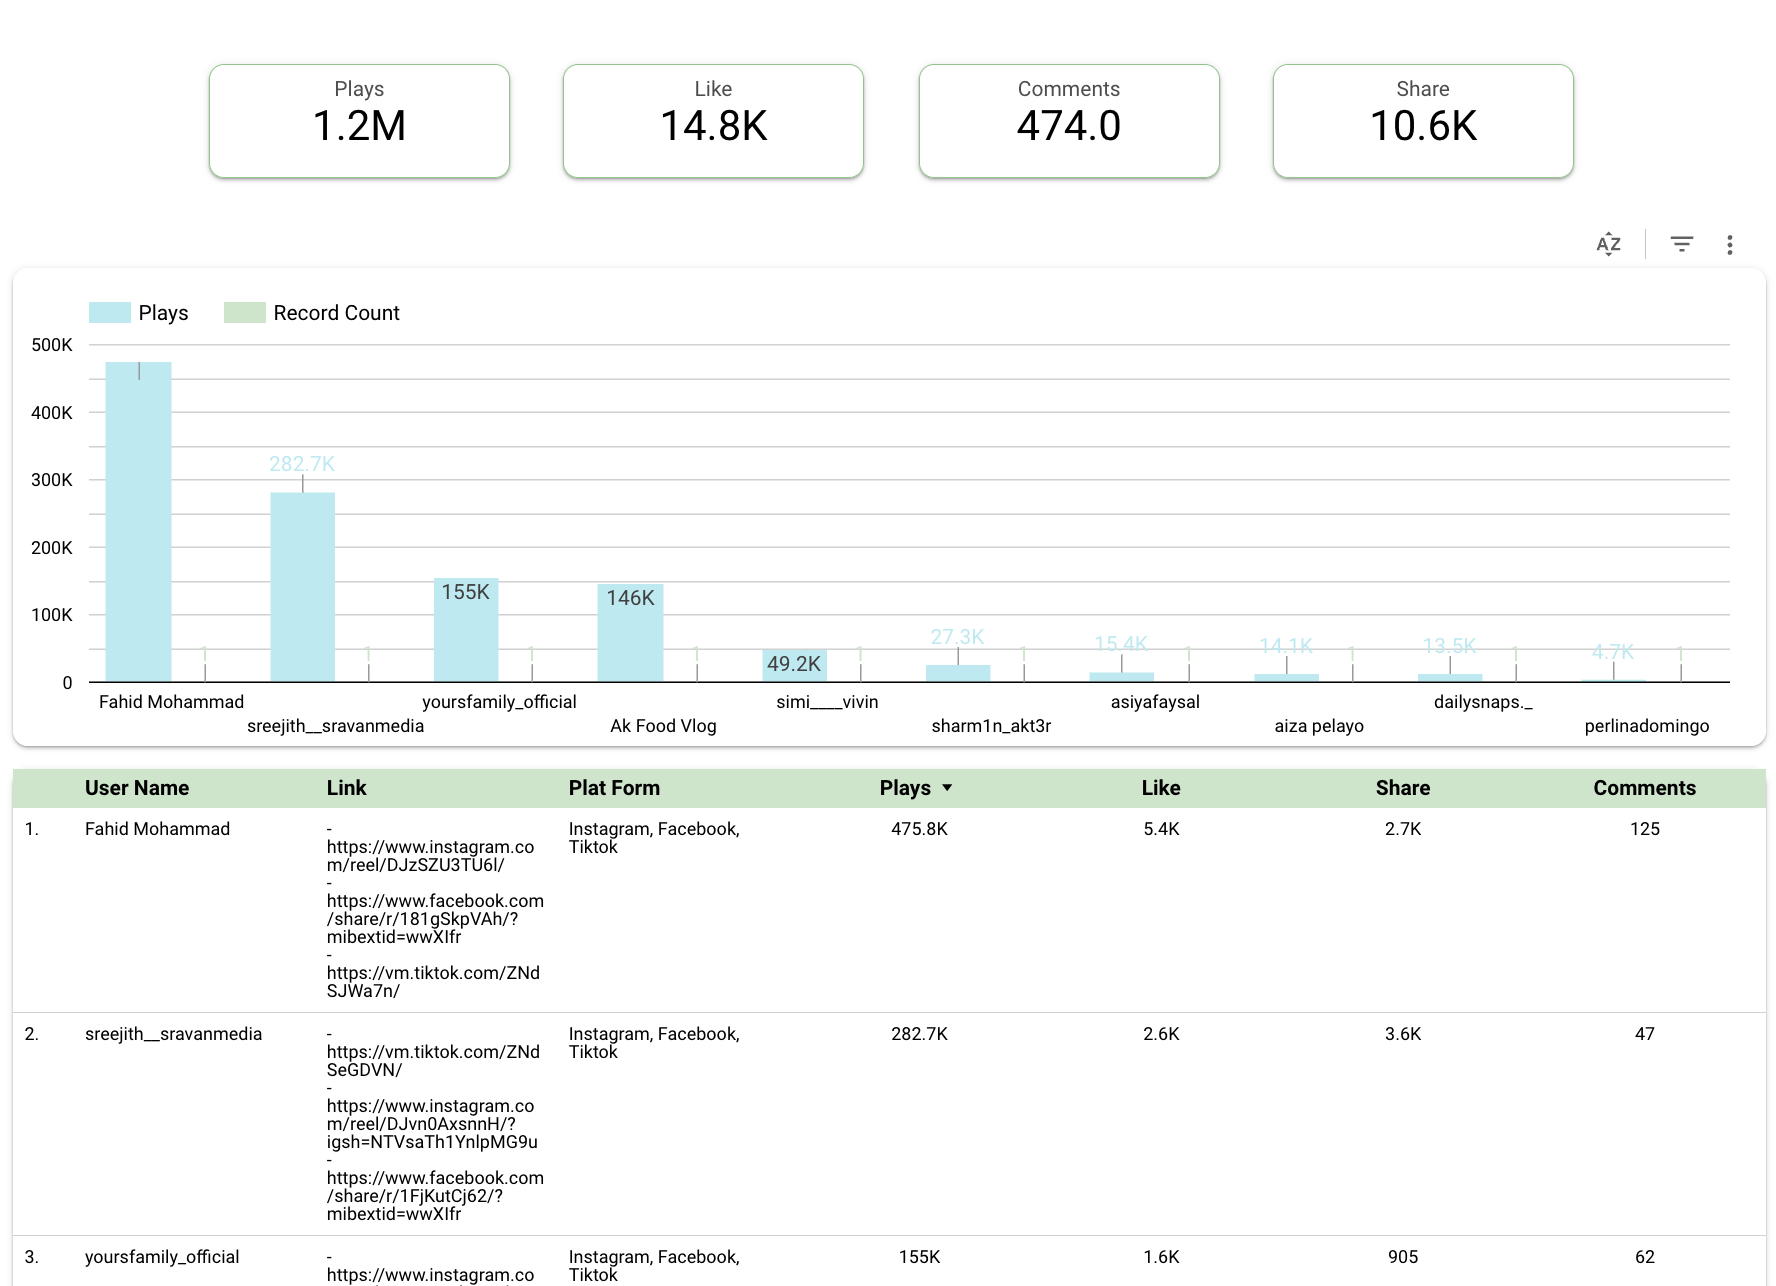This screenshot has height=1286, width=1776.
Task: Click the 905 Share cell
Action: click(1403, 1257)
